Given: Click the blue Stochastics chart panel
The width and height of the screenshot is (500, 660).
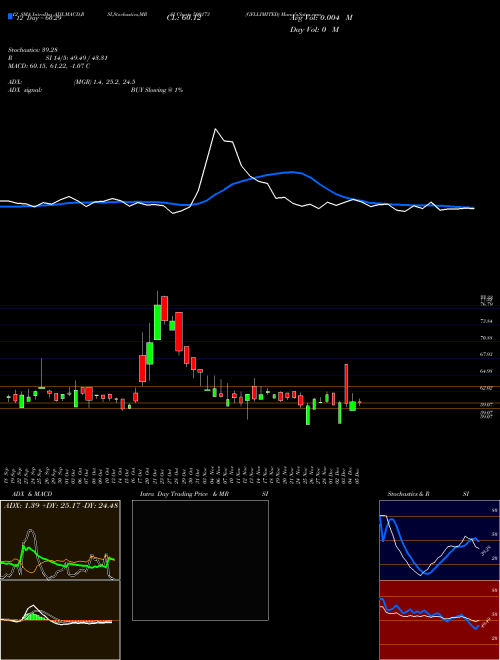Looking at the screenshot, I should pyautogui.click(x=439, y=540).
